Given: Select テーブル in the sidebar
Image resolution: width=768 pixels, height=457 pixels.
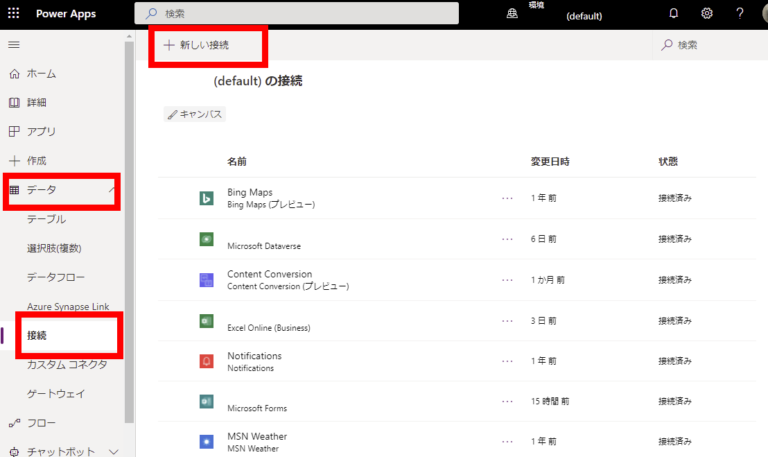Looking at the screenshot, I should pos(47,219).
